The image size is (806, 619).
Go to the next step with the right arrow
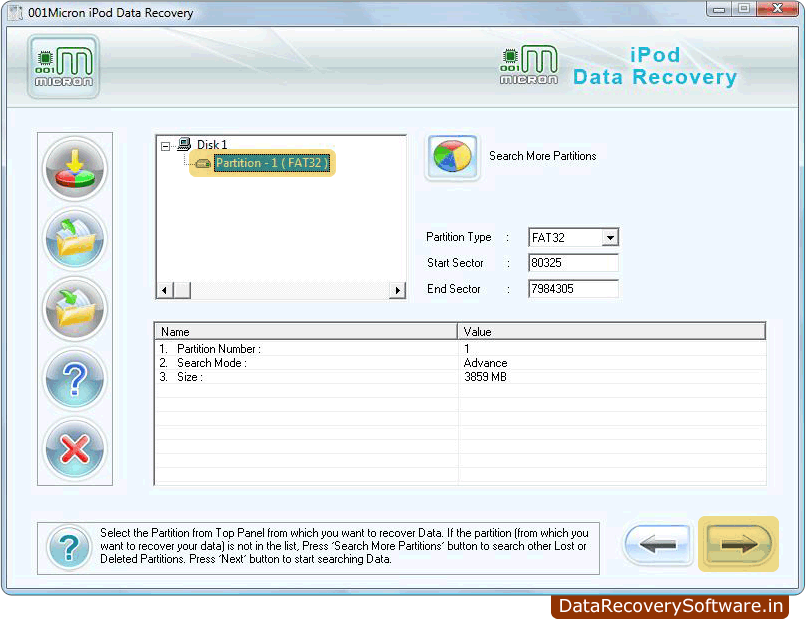coord(739,544)
